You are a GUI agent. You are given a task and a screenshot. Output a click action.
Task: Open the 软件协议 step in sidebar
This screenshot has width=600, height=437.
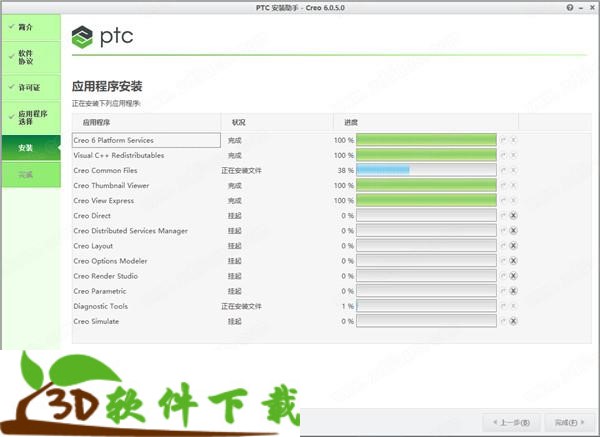31,57
